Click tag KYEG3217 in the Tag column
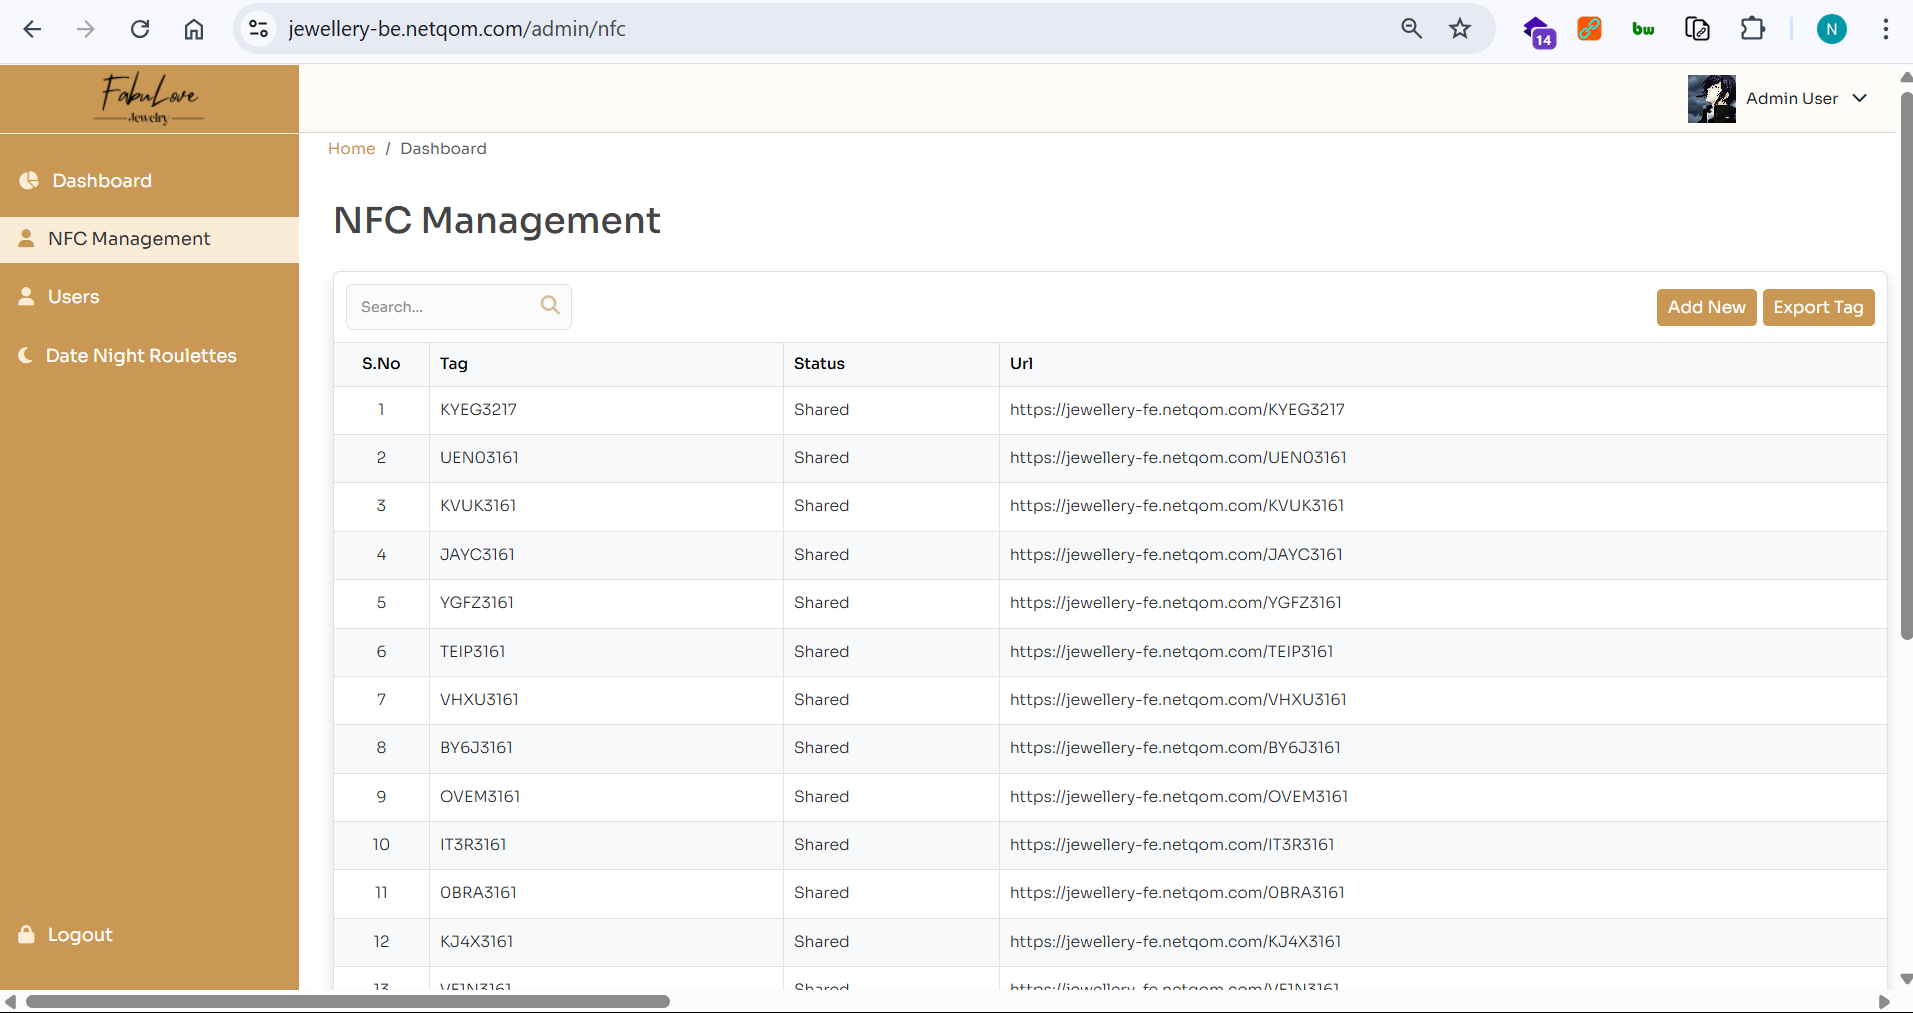This screenshot has height=1013, width=1913. point(478,409)
